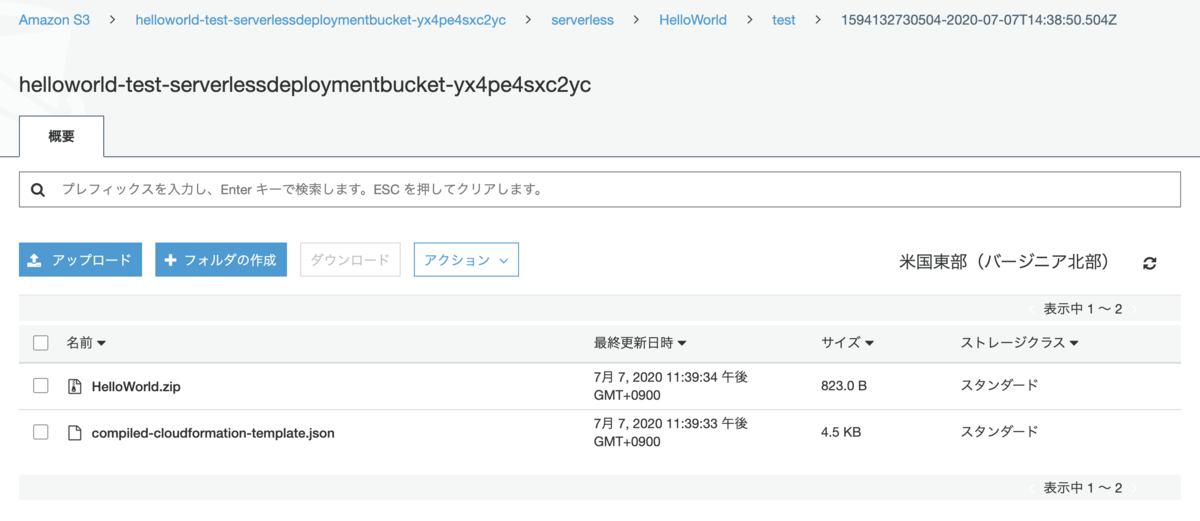Screen dimensions: 1200x521
Task: Click the upper 表示中 1～2 pagination text
Action: point(1083,309)
